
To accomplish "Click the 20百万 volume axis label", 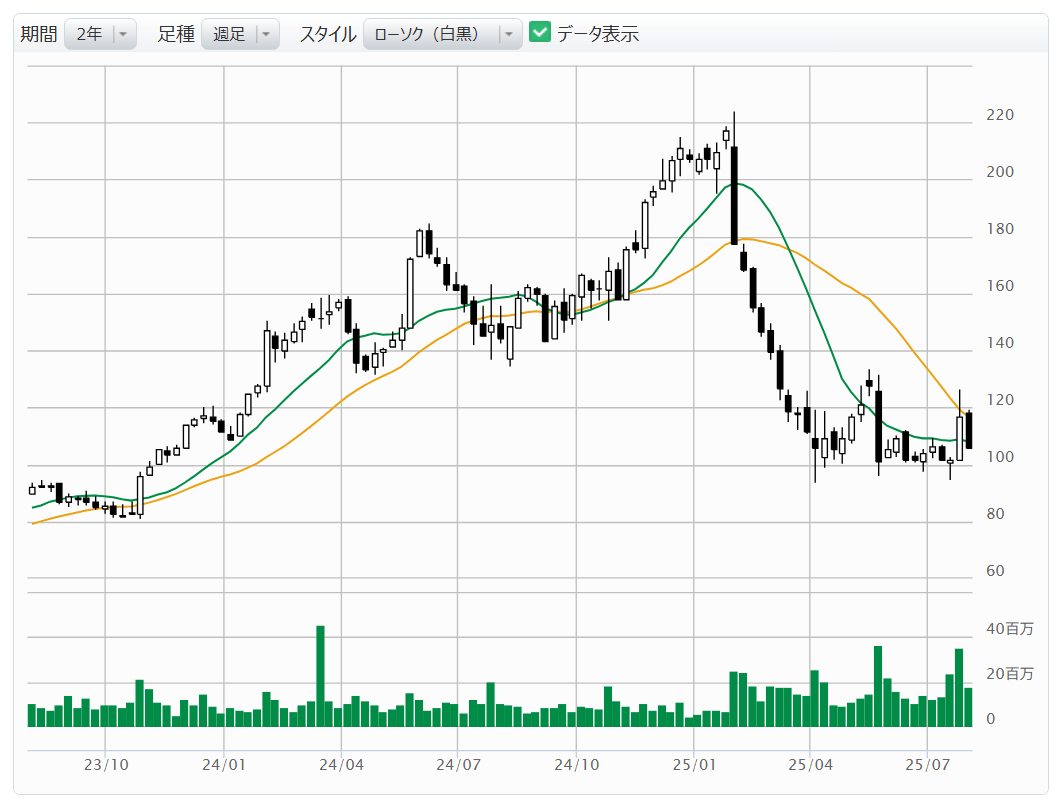I will click(x=1010, y=674).
